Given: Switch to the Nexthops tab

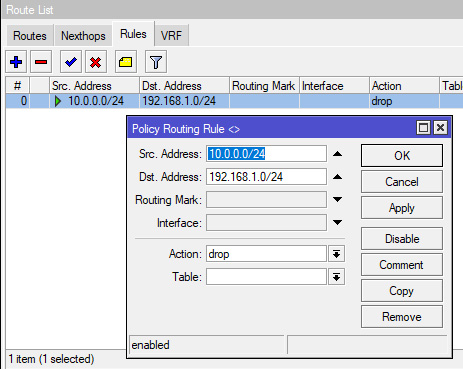Looking at the screenshot, I should 83,35.
